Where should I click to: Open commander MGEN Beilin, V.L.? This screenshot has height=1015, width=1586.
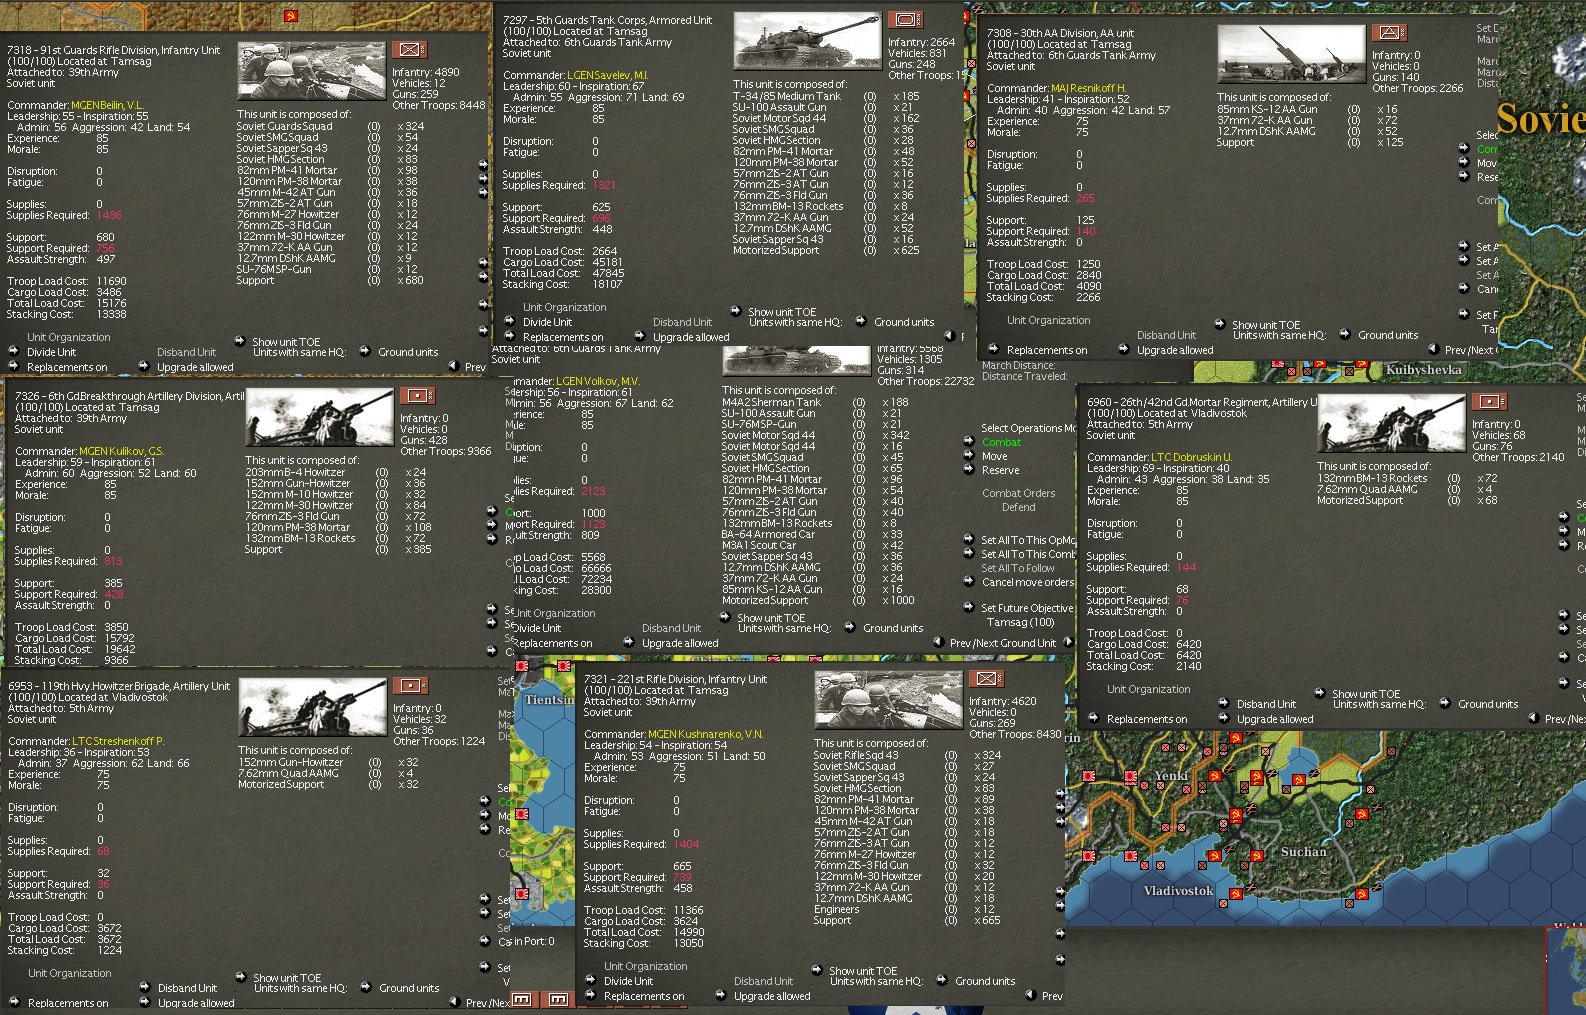107,105
